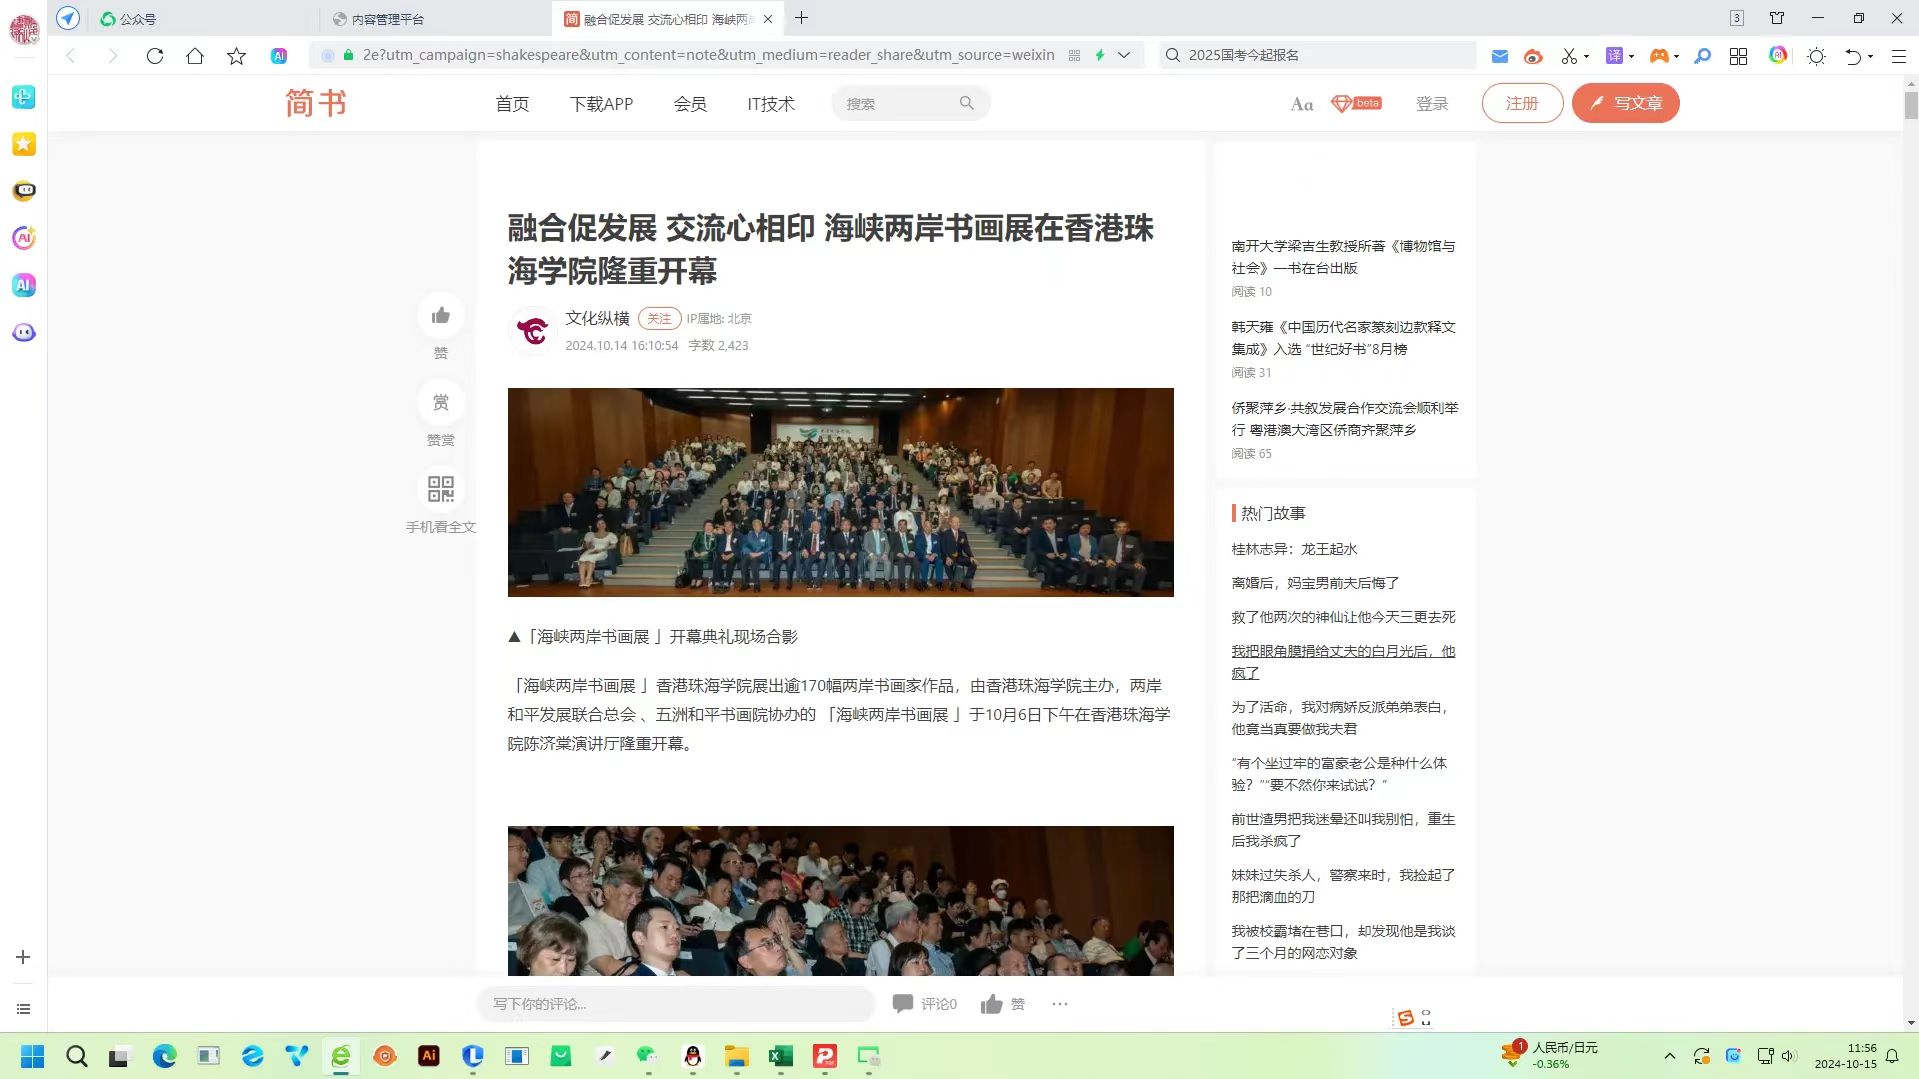1919x1079 pixels.
Task: Click the undo closed-tab arrow icon
Action: pyautogui.click(x=1853, y=56)
